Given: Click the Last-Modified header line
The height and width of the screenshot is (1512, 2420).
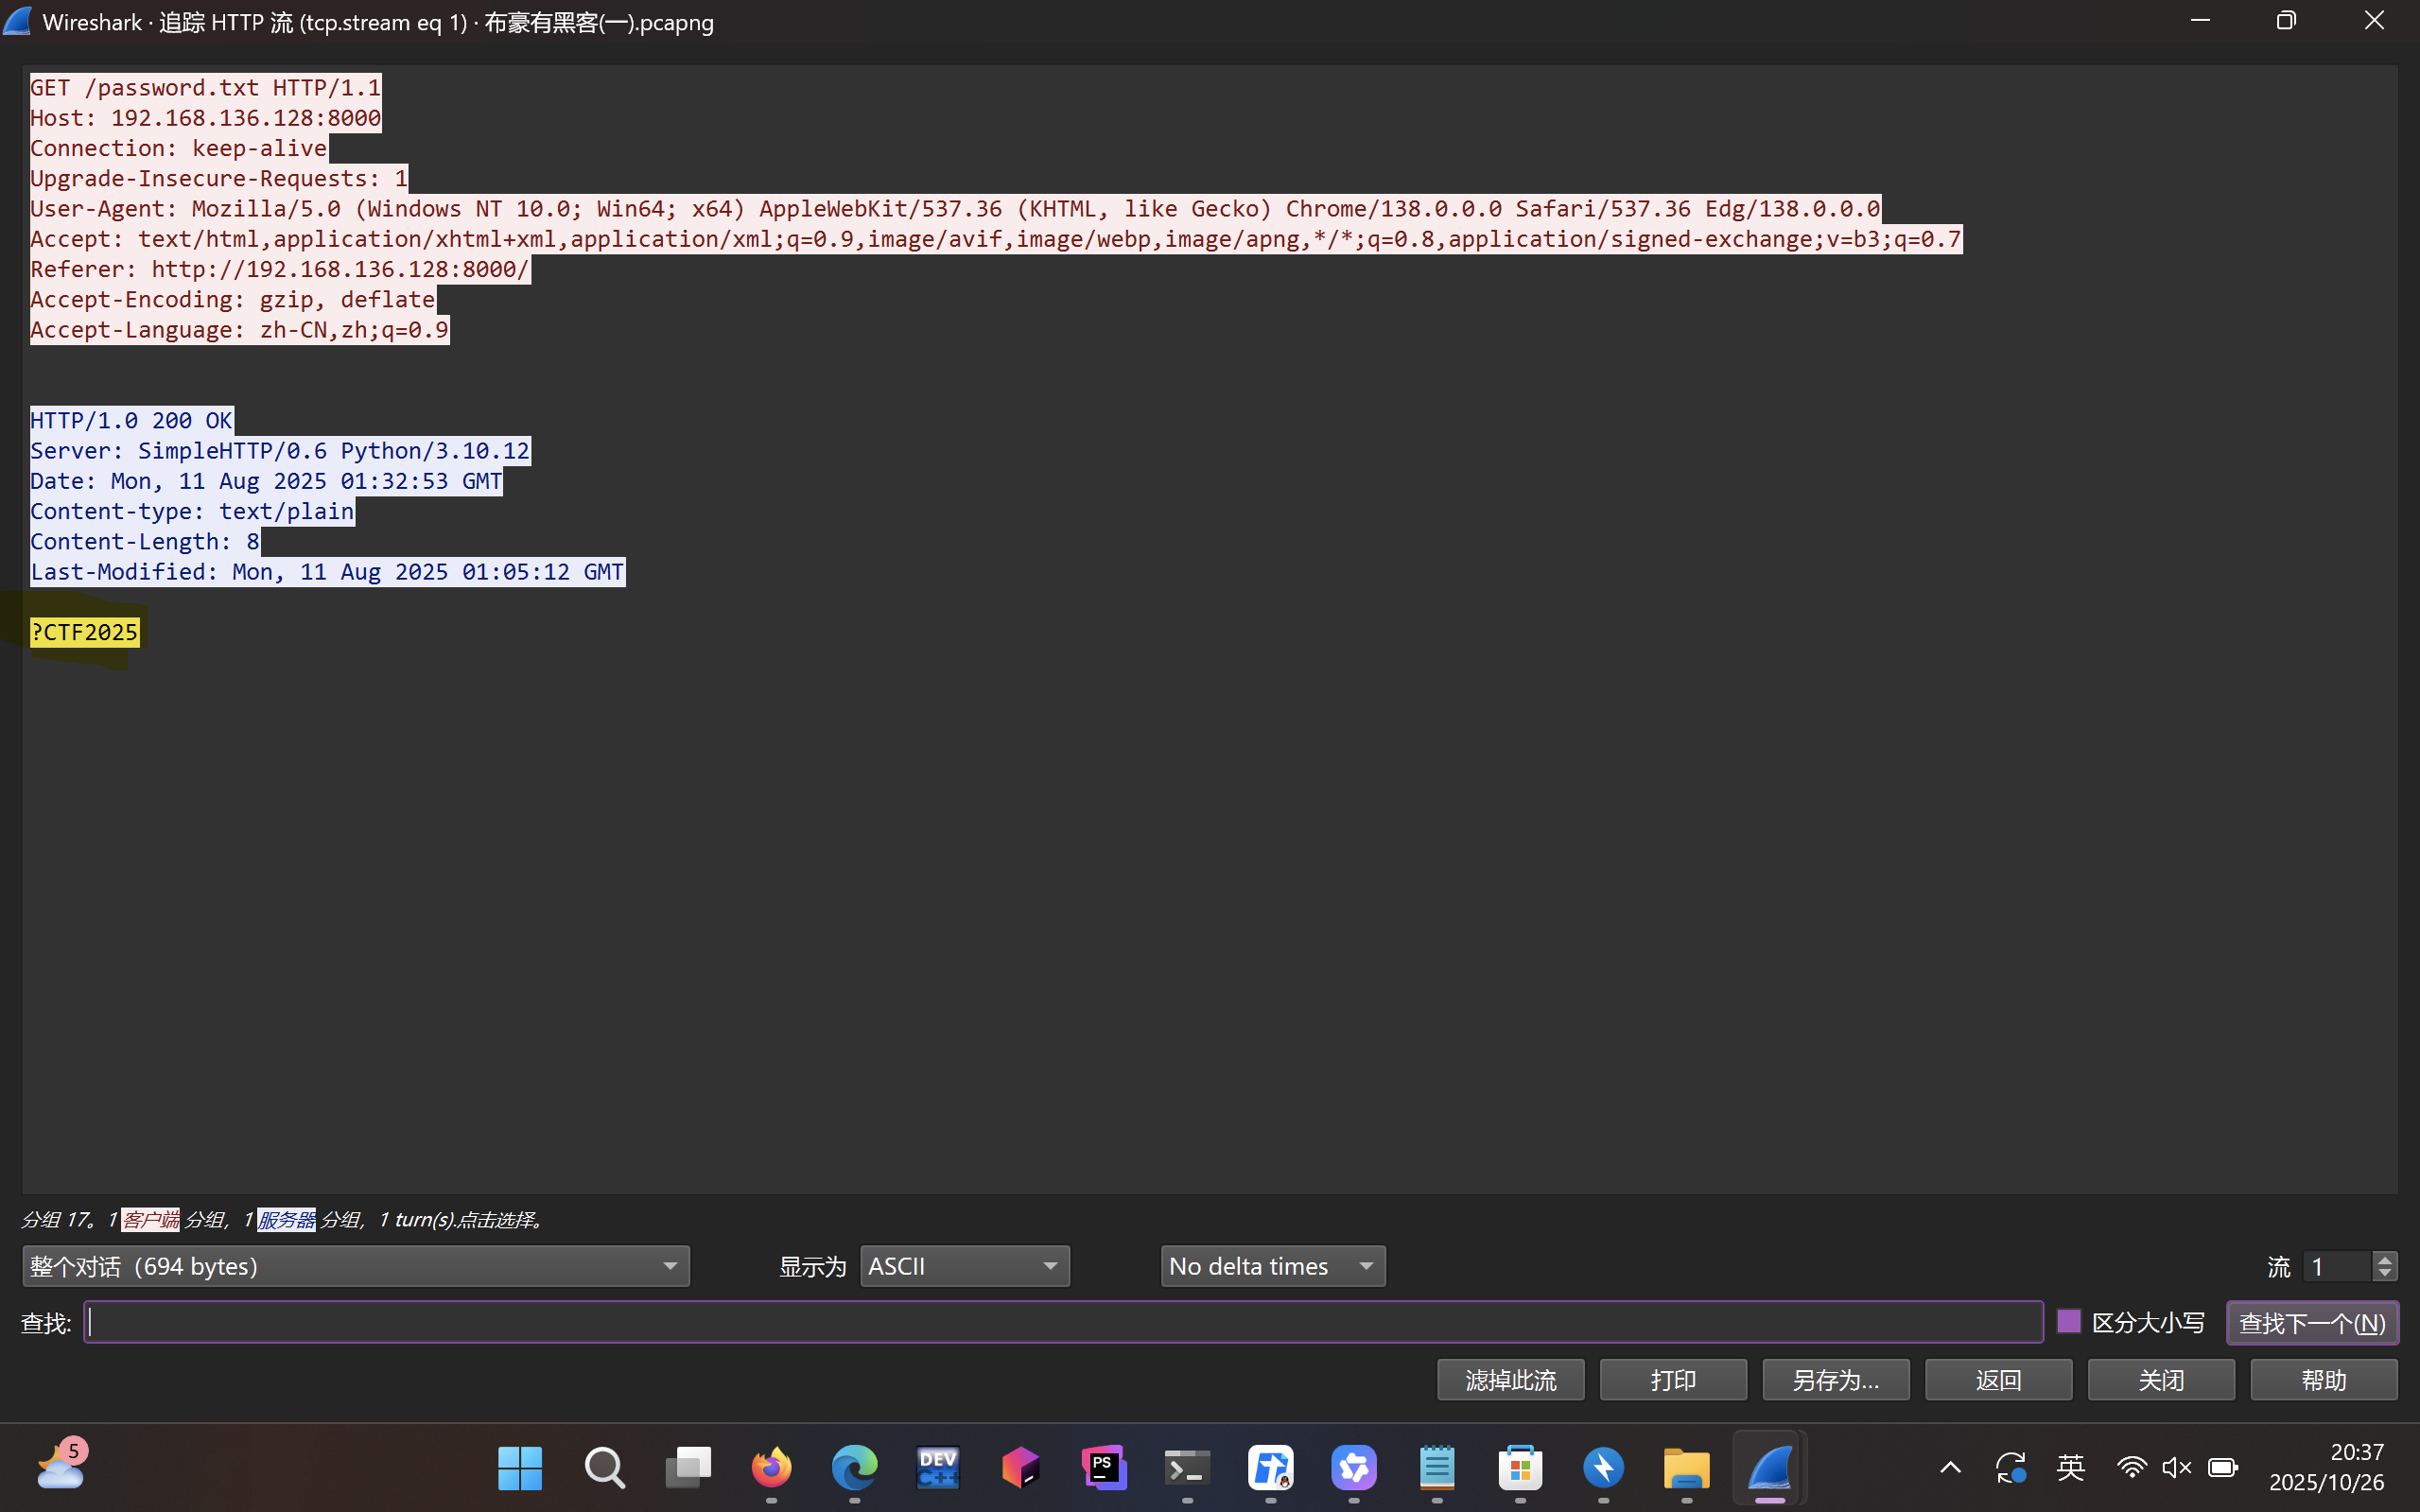Looking at the screenshot, I should [x=328, y=572].
